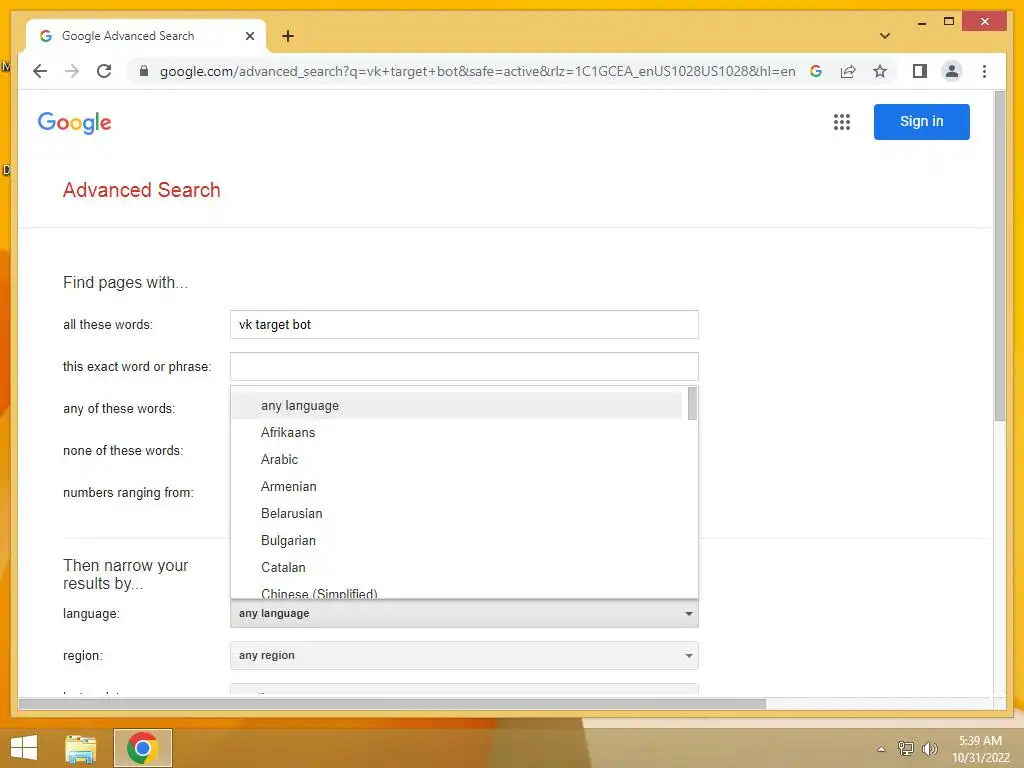Choose Afrikaans from the language list
The height and width of the screenshot is (768, 1024).
(457, 432)
